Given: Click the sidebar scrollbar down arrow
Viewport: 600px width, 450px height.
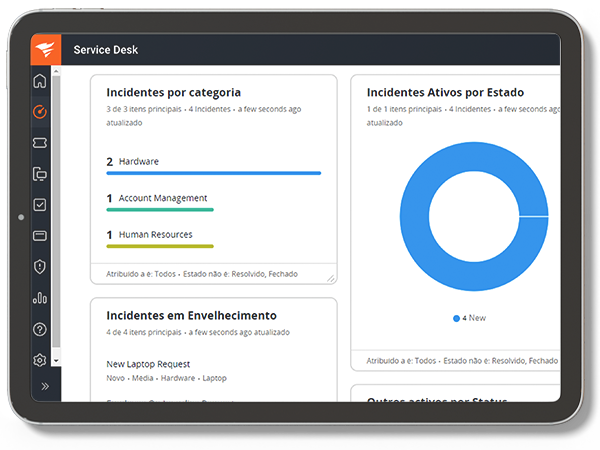Looking at the screenshot, I should (56, 360).
